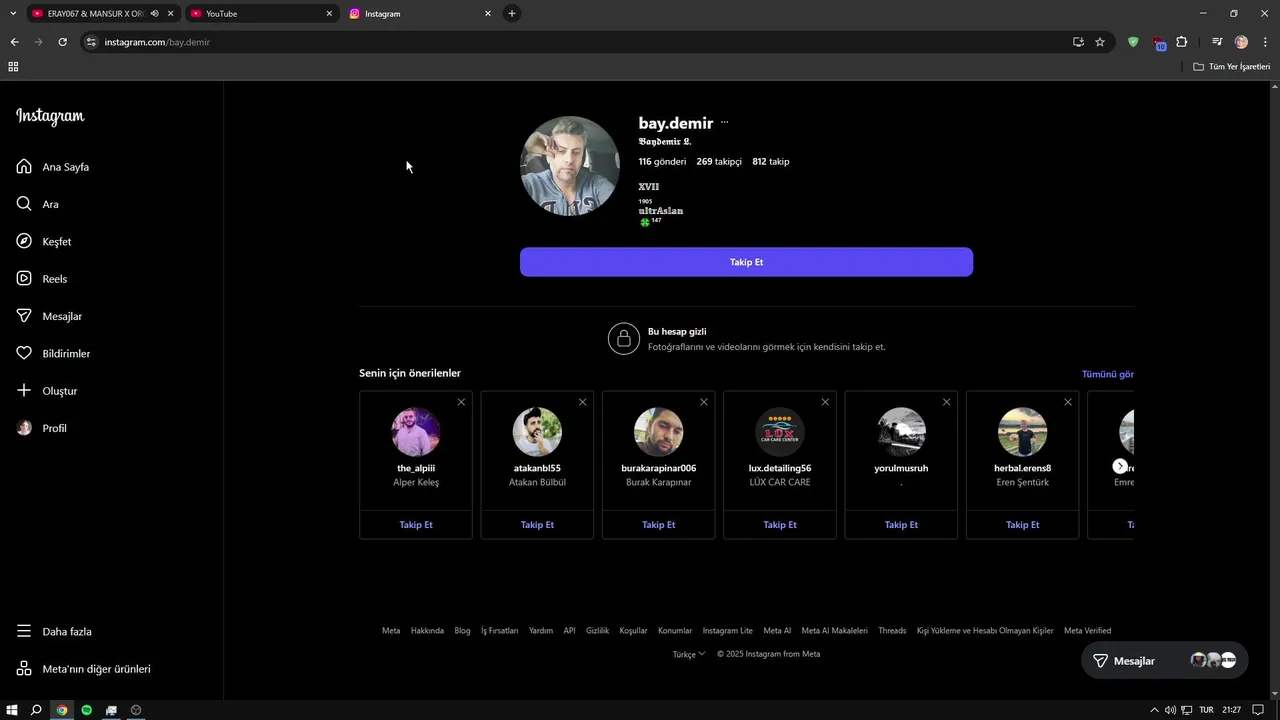Open the_alpiii profile avatar
Image resolution: width=1280 pixels, height=720 pixels.
[x=416, y=432]
